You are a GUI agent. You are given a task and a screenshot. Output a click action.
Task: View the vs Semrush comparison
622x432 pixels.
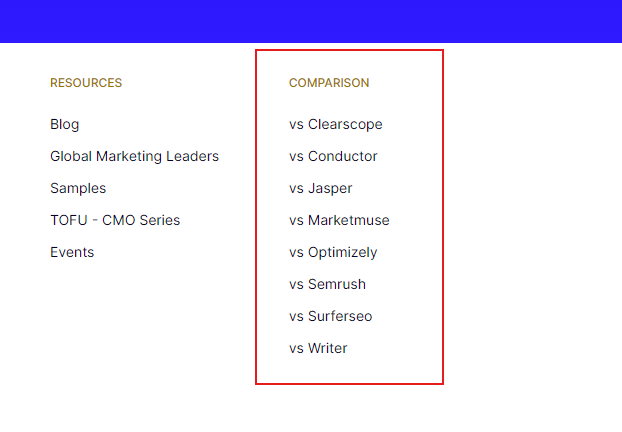point(328,284)
